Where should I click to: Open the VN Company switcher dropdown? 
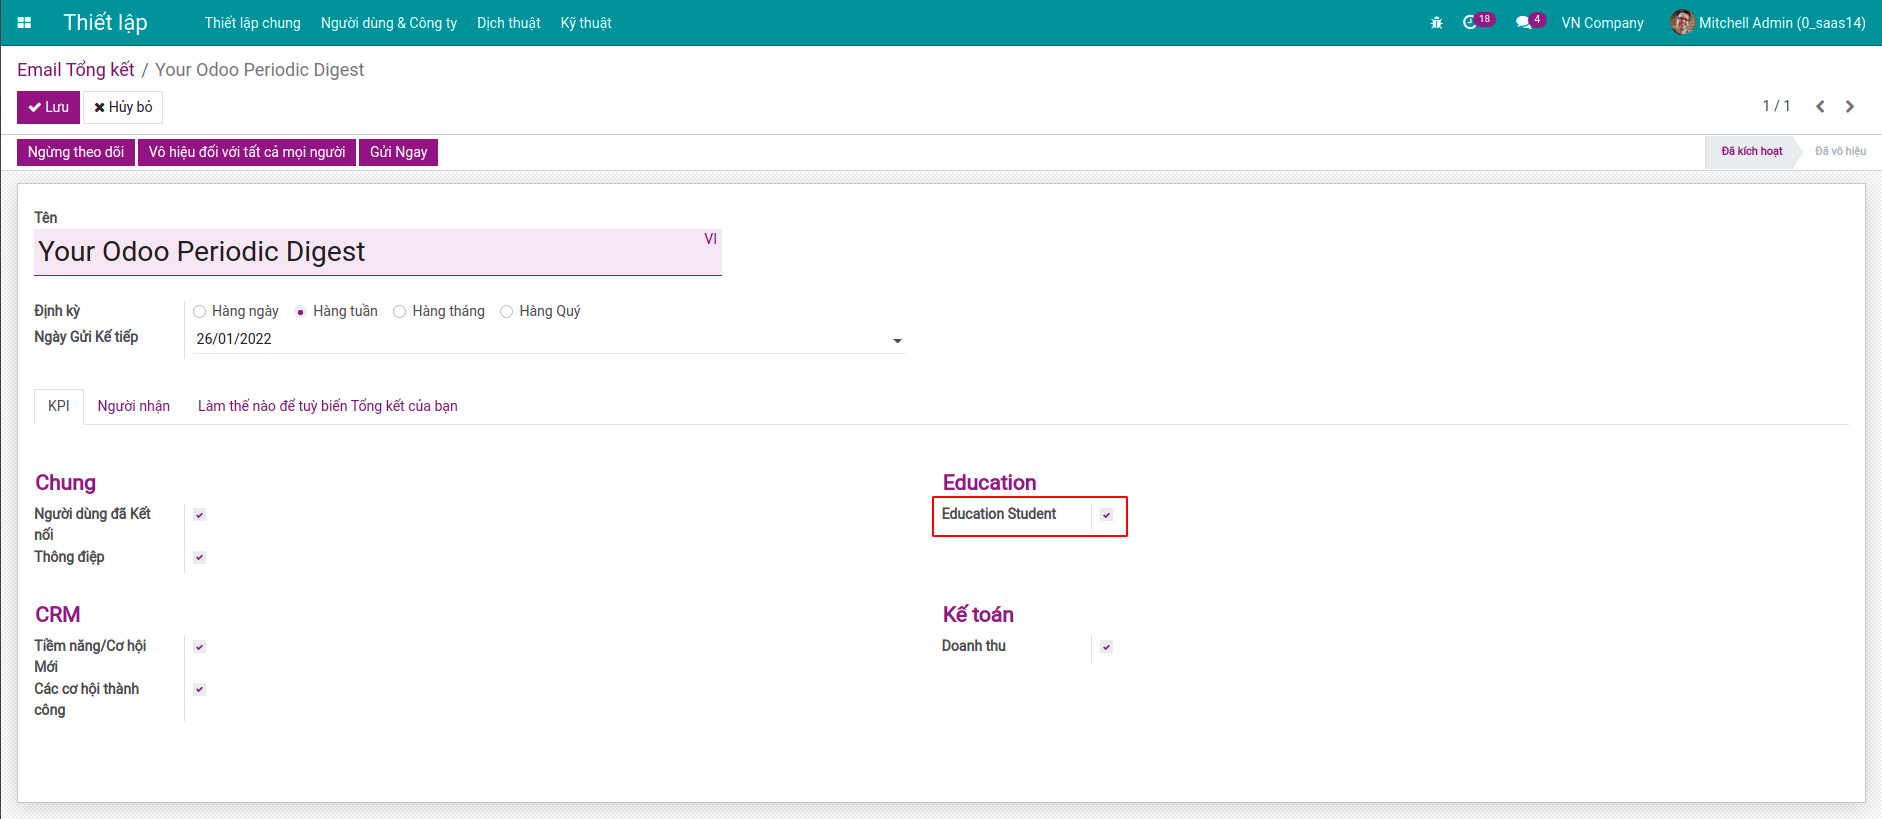click(1602, 23)
